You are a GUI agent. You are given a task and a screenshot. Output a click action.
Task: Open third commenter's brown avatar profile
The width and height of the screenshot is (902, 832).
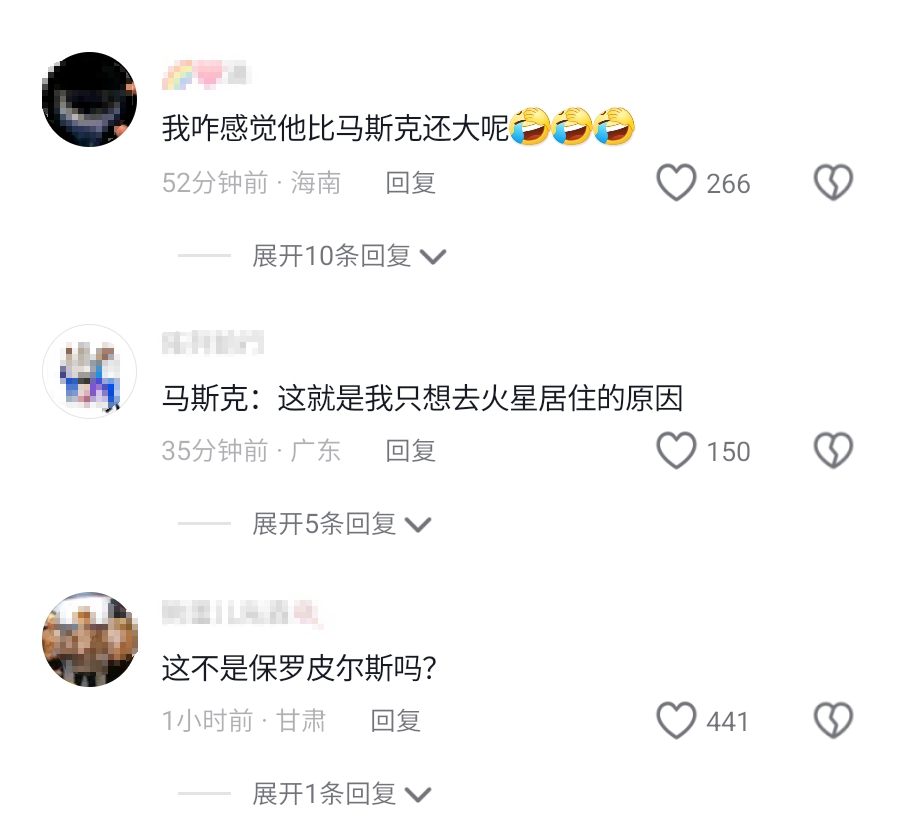[90, 639]
